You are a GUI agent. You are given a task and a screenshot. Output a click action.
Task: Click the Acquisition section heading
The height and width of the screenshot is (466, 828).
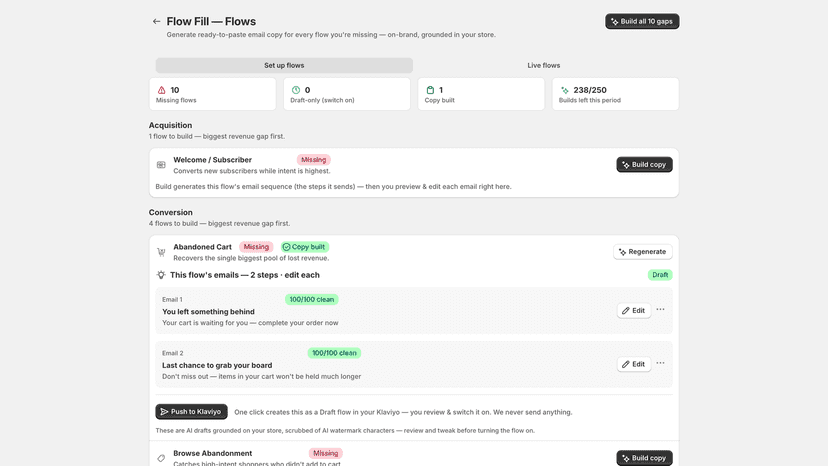pyautogui.click(x=170, y=125)
